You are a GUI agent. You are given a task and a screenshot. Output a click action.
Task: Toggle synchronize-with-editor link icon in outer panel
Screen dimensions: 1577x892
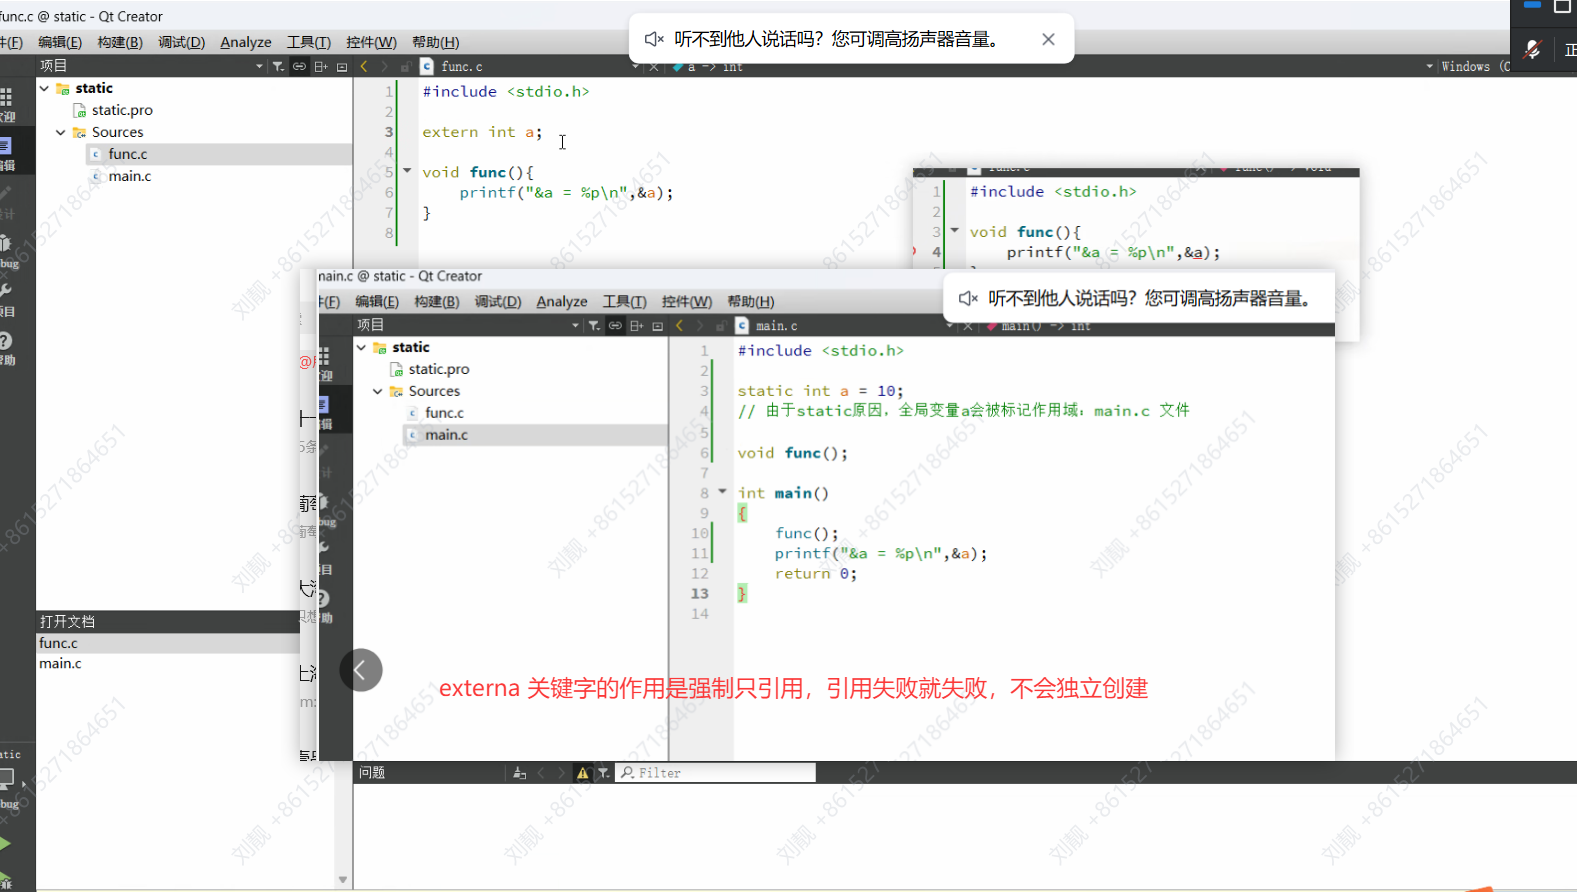click(299, 66)
